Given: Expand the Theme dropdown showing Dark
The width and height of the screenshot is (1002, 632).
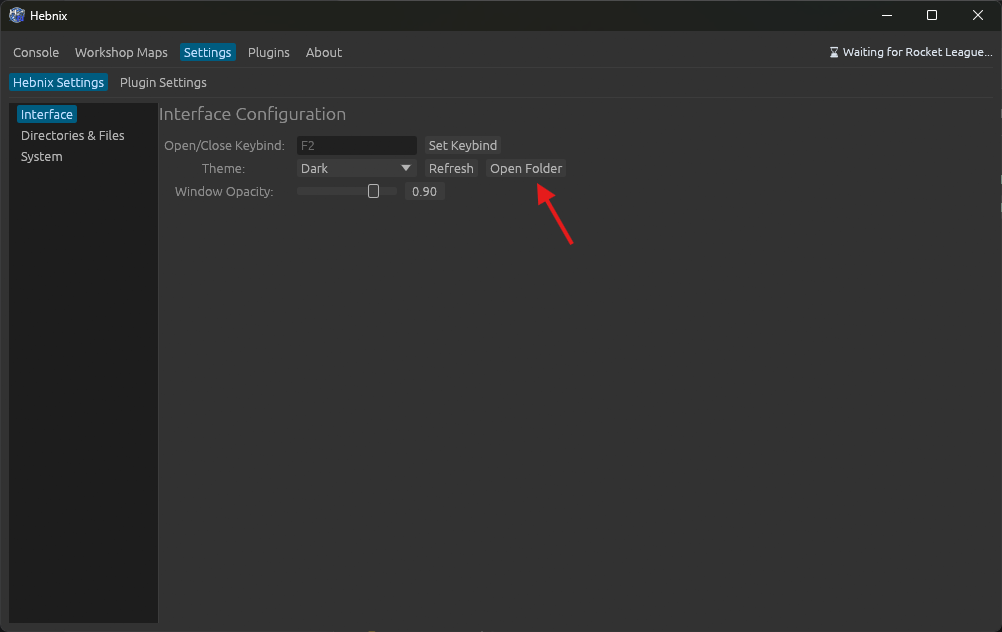Looking at the screenshot, I should pos(357,169).
